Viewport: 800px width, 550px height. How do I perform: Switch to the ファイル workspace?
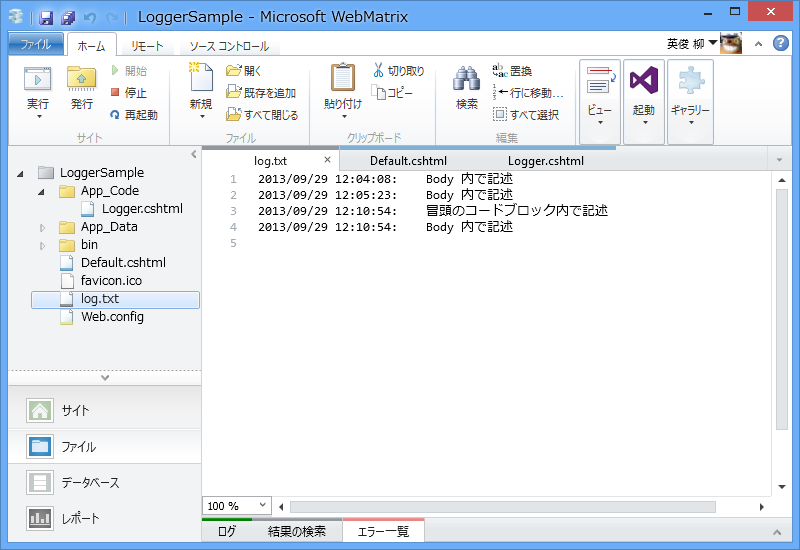105,446
